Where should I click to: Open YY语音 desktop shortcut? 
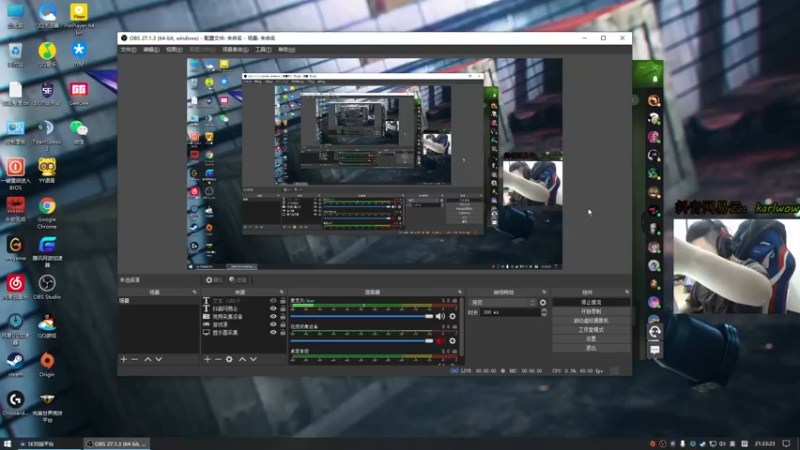click(47, 171)
